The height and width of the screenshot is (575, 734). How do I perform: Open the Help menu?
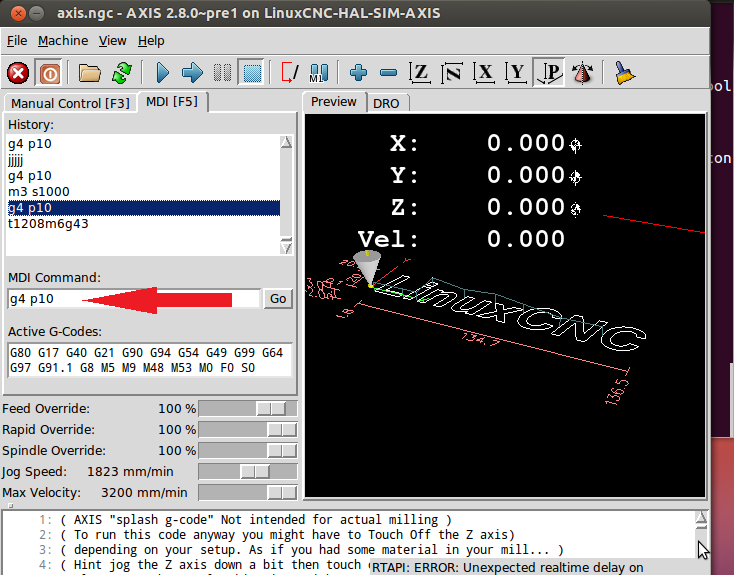pyautogui.click(x=151, y=41)
